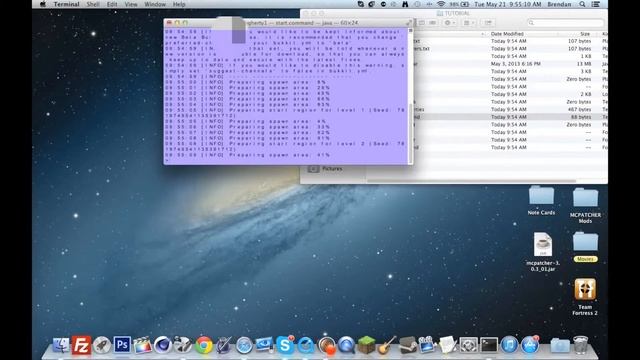
Task: Open Finder from the dock
Action: pos(61,345)
